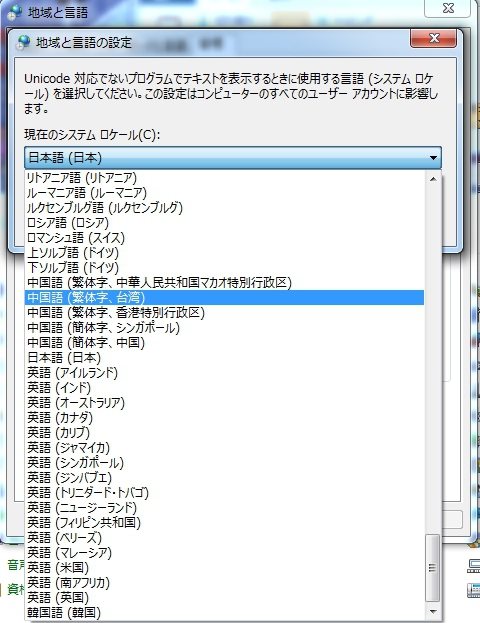The width and height of the screenshot is (480, 623).
Task: Choose ルクセンブルグ語 (ルクセンブルグ)
Action: tap(224, 208)
